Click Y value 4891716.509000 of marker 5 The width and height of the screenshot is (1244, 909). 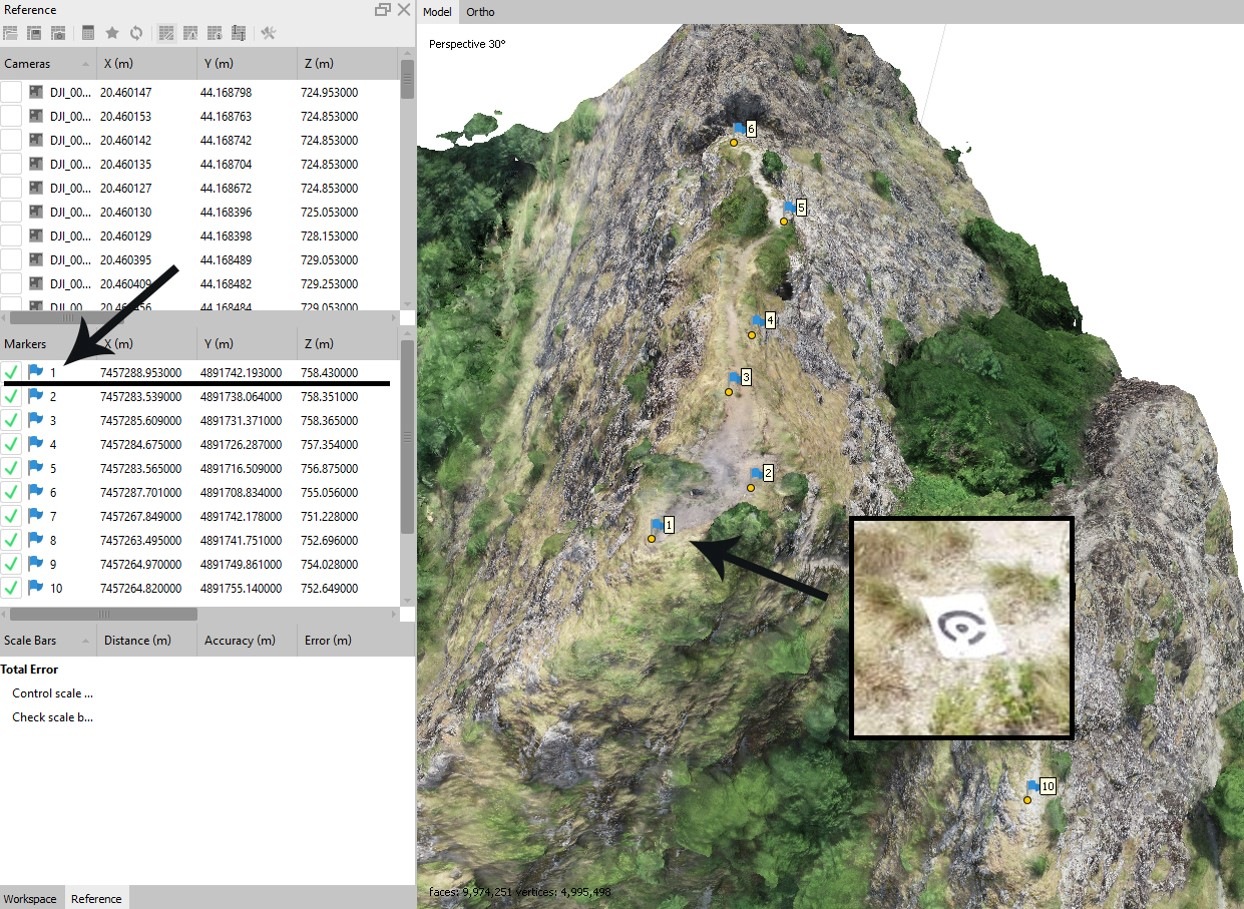coord(241,468)
